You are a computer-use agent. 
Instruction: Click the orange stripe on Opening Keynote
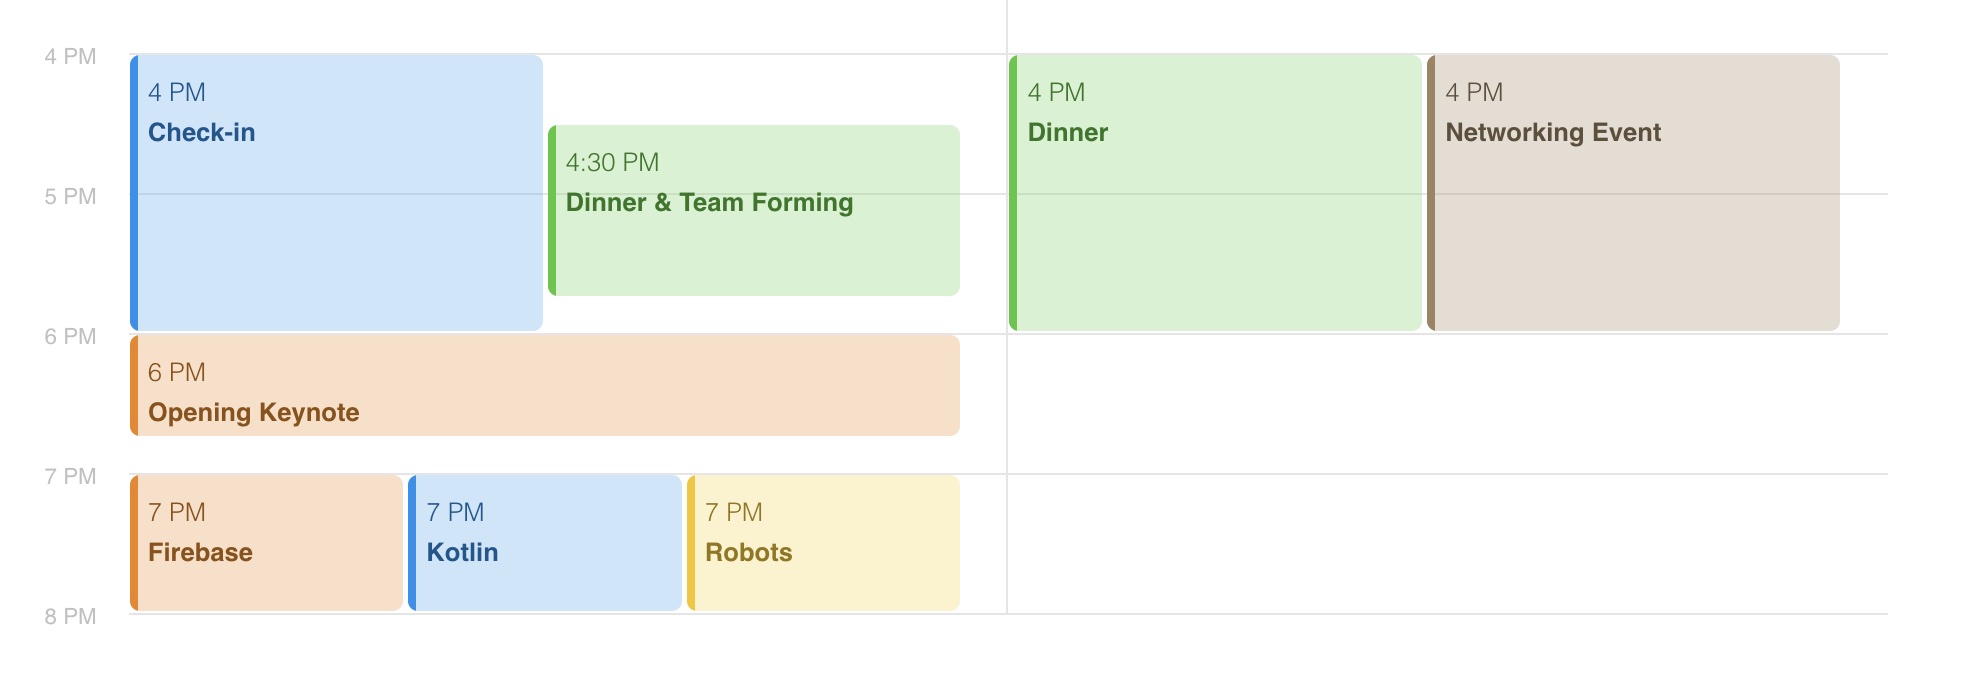click(134, 385)
